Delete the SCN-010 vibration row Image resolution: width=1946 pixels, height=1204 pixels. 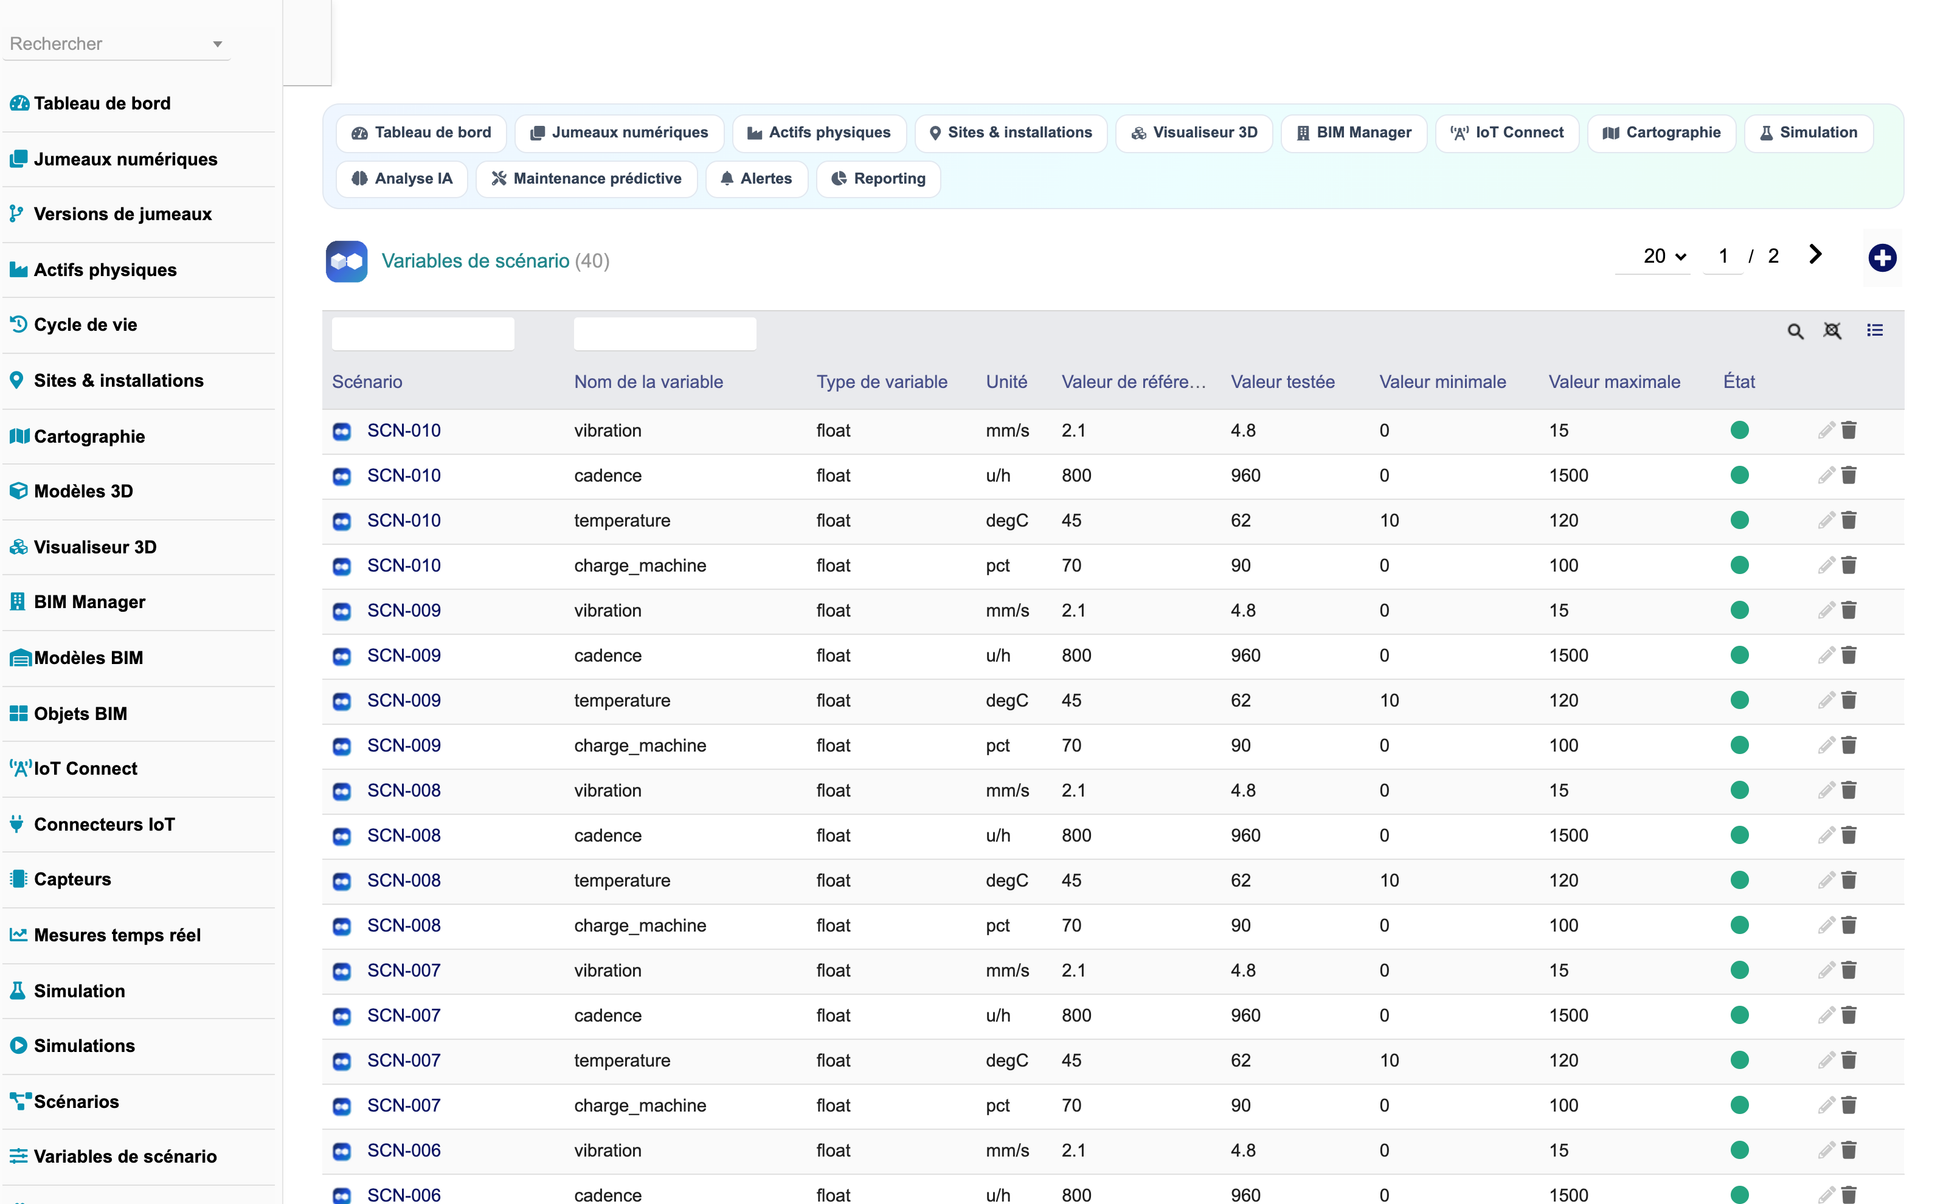(1849, 430)
